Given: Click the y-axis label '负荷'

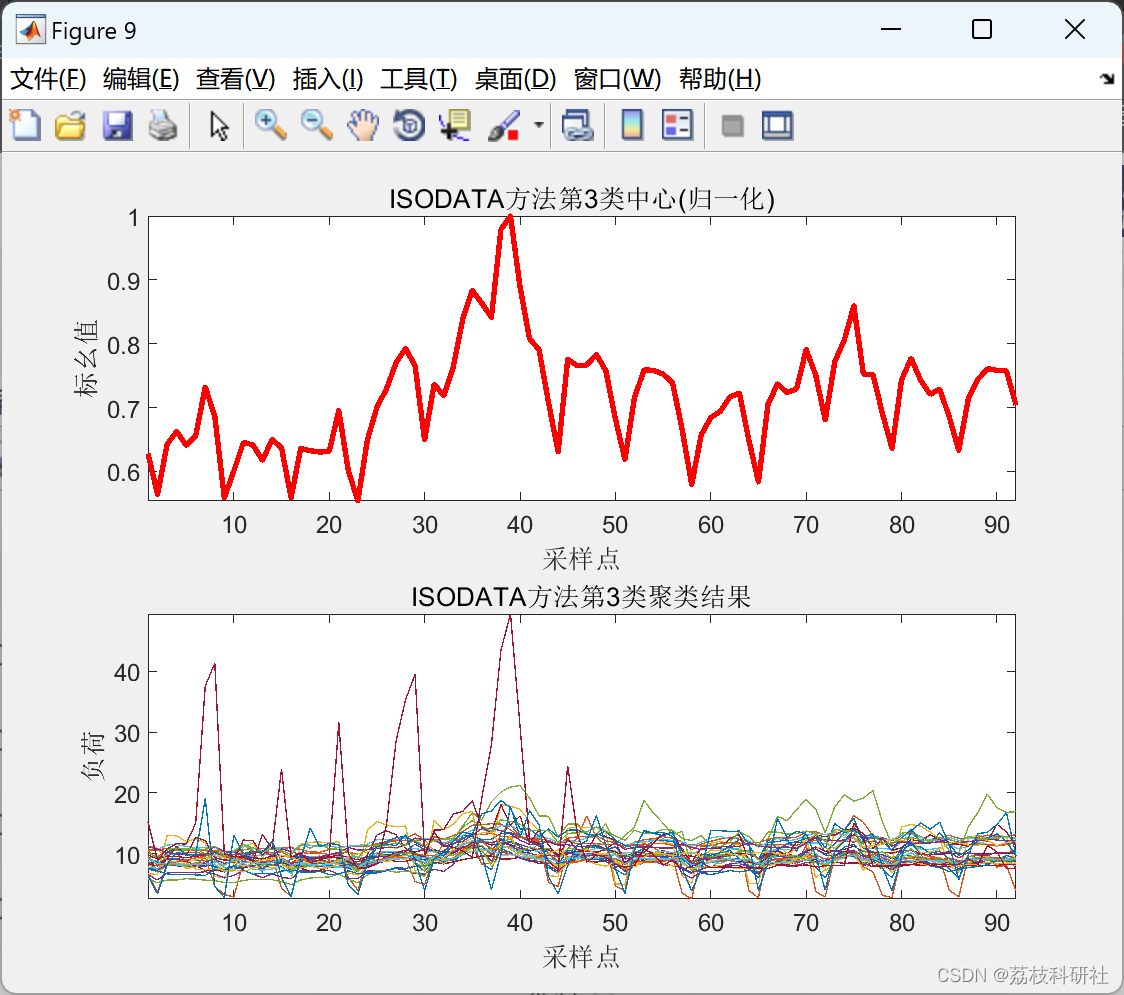Looking at the screenshot, I should [x=92, y=756].
